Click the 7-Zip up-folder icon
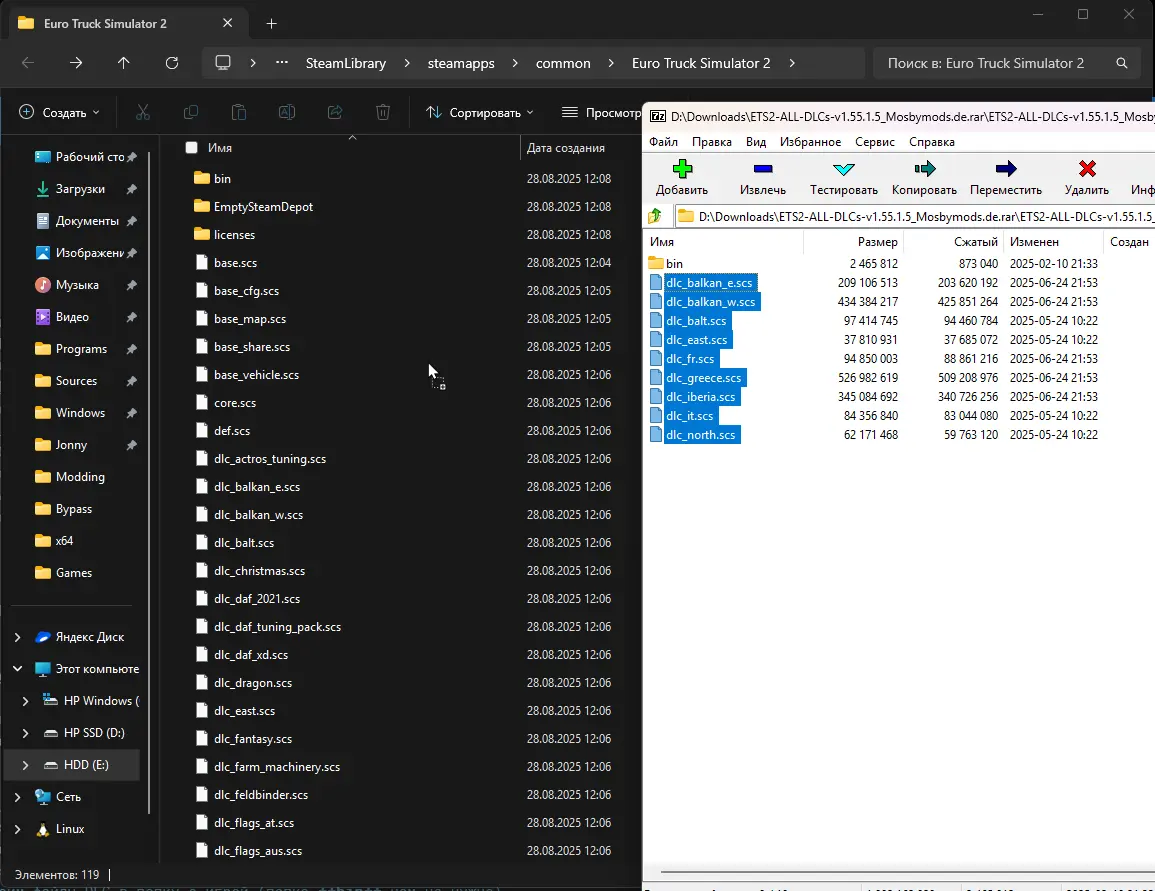The width and height of the screenshot is (1155, 891). point(655,216)
